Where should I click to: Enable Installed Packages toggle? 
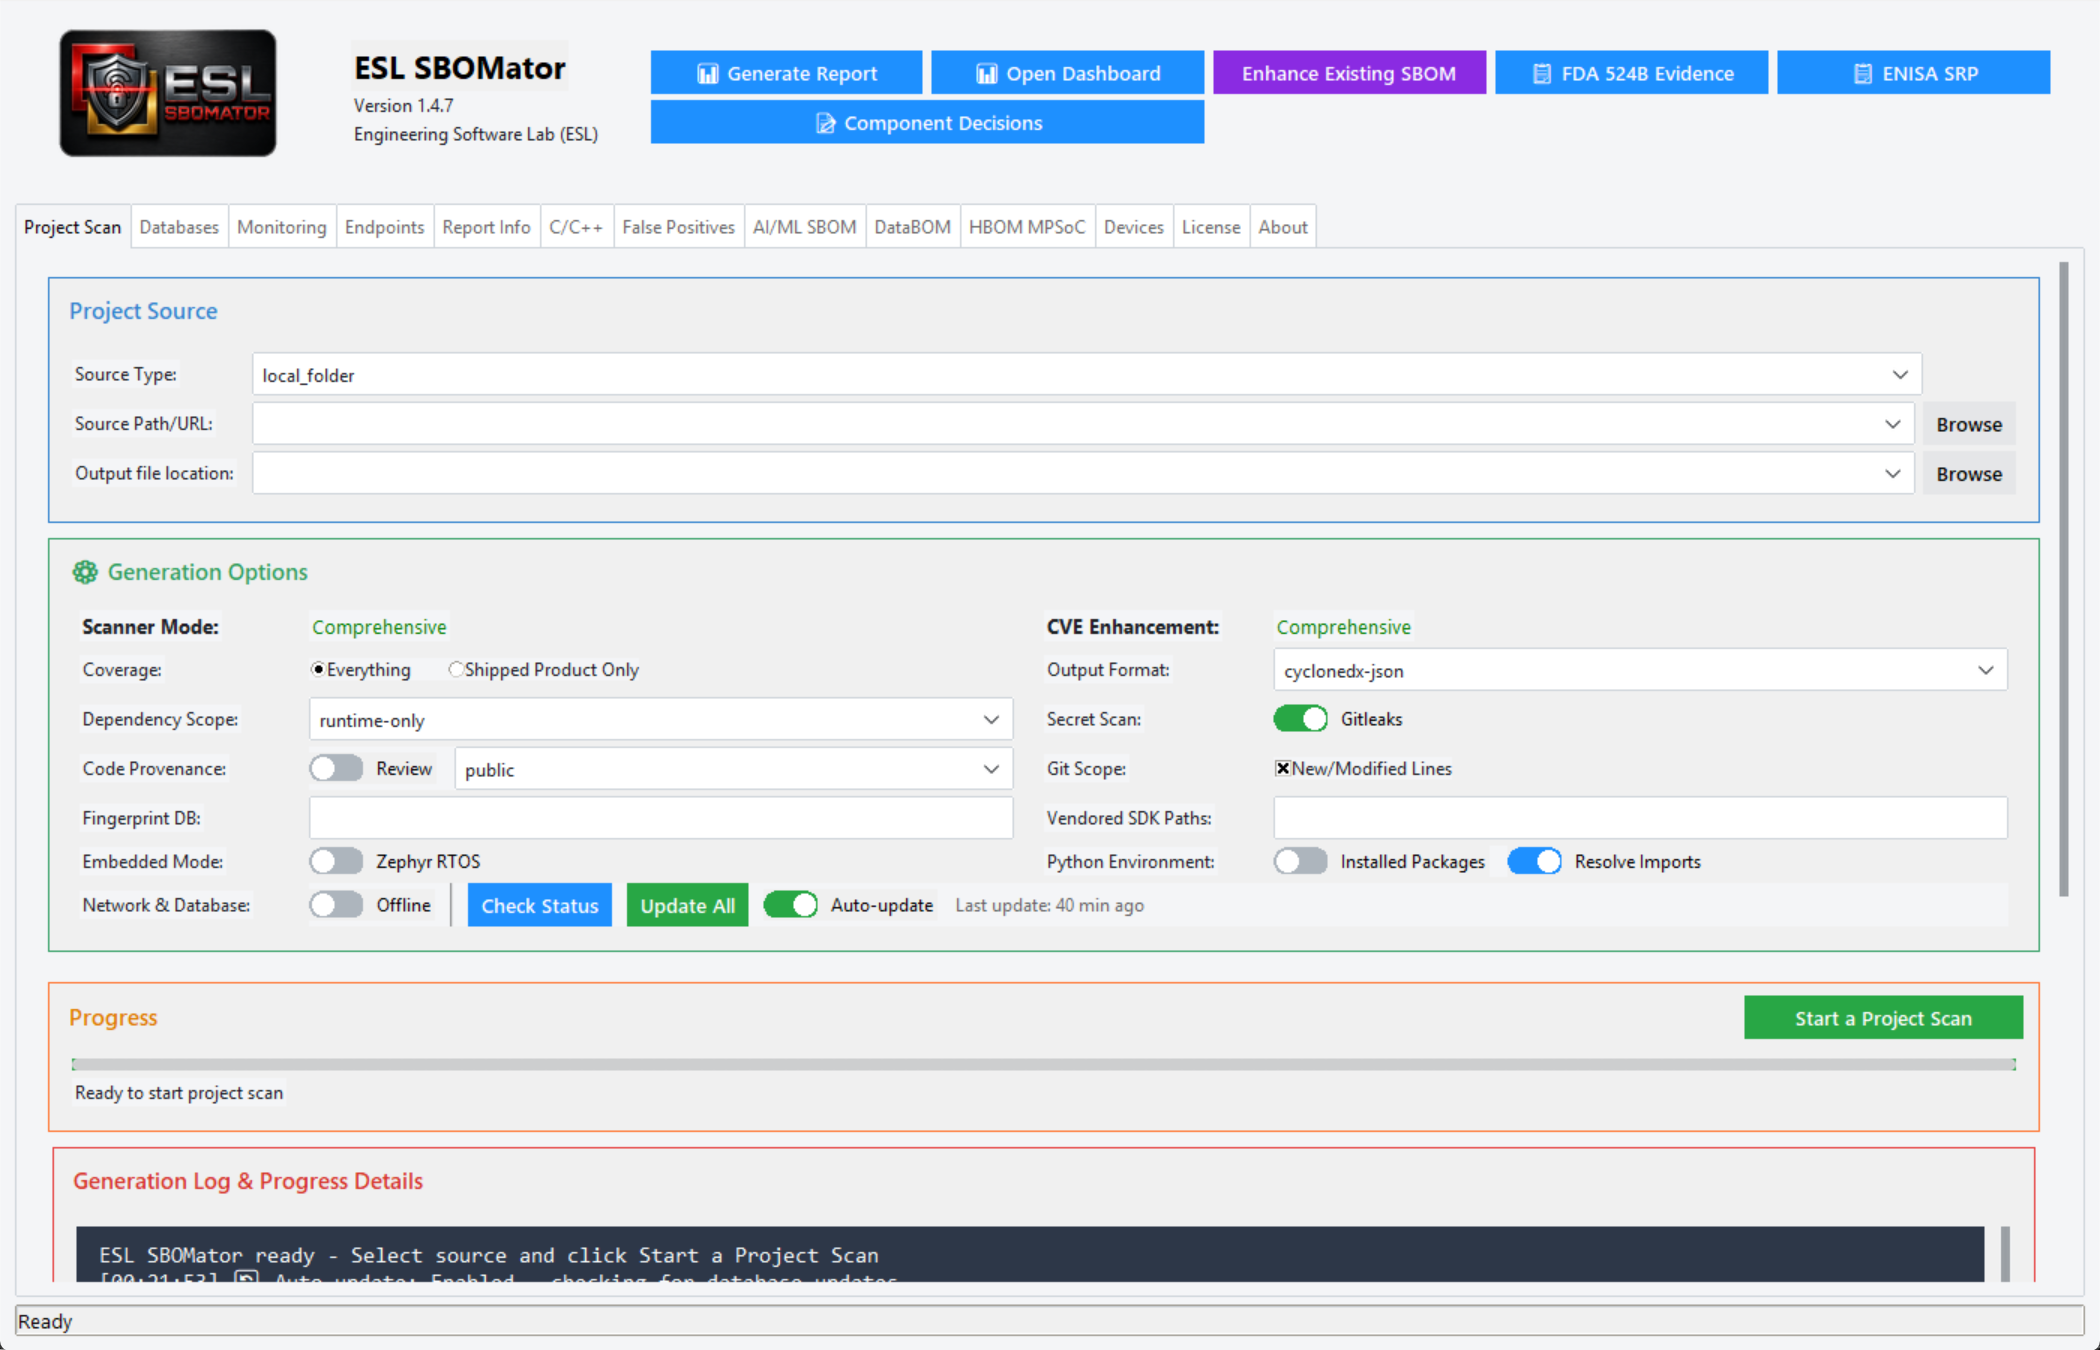(1300, 861)
